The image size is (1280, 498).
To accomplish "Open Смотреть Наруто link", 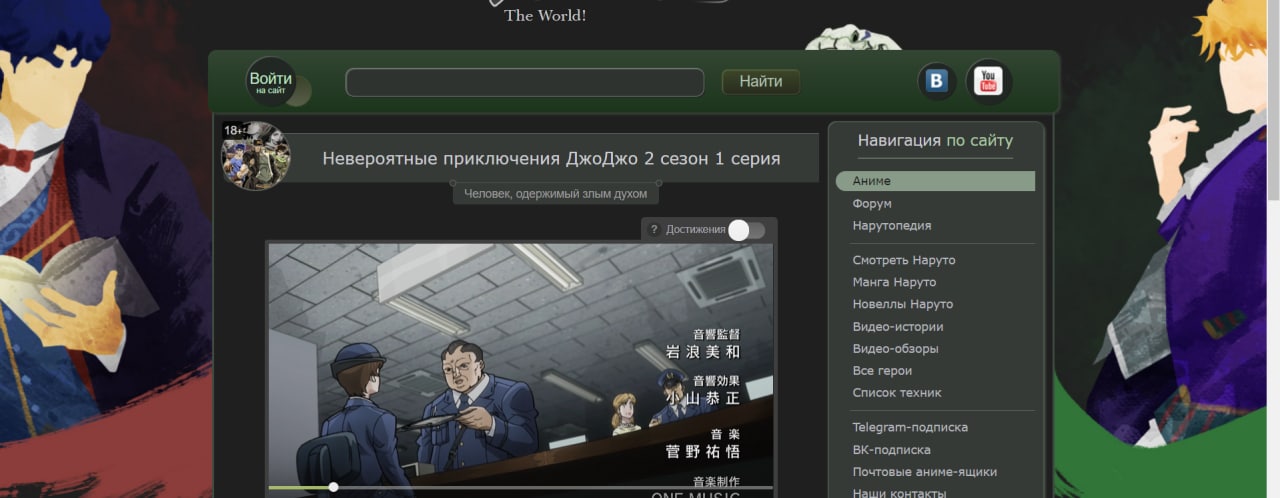I will point(904,260).
